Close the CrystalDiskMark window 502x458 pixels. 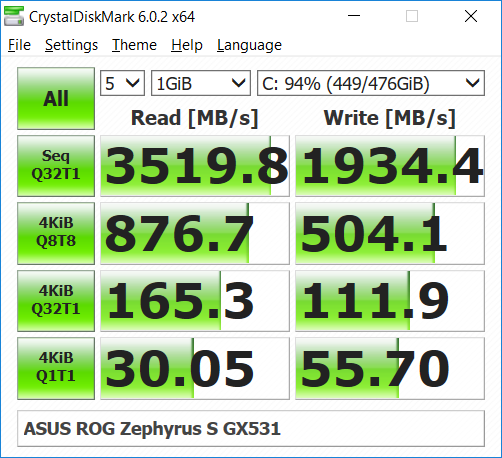tap(471, 16)
